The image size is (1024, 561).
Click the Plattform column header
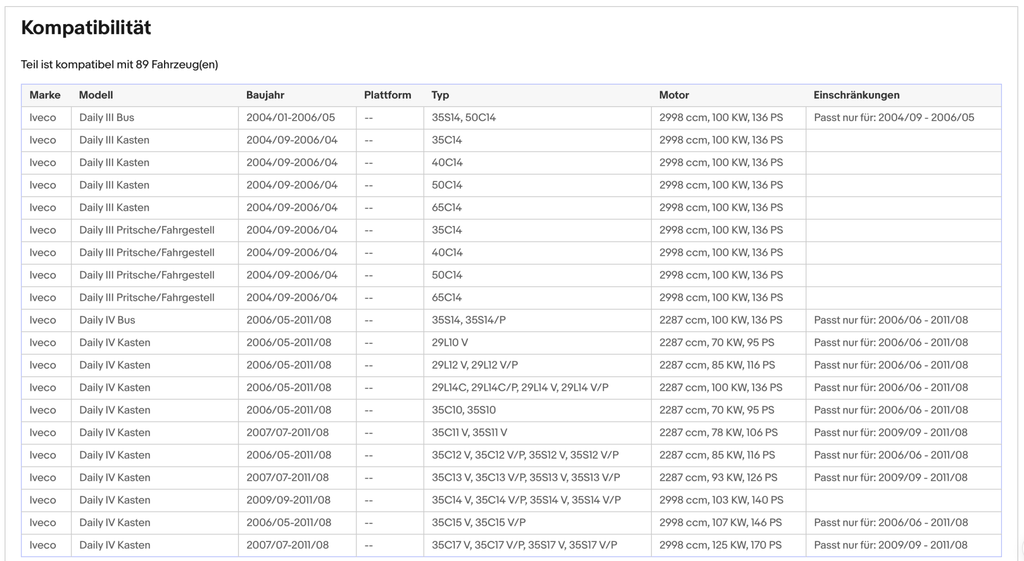pos(390,95)
